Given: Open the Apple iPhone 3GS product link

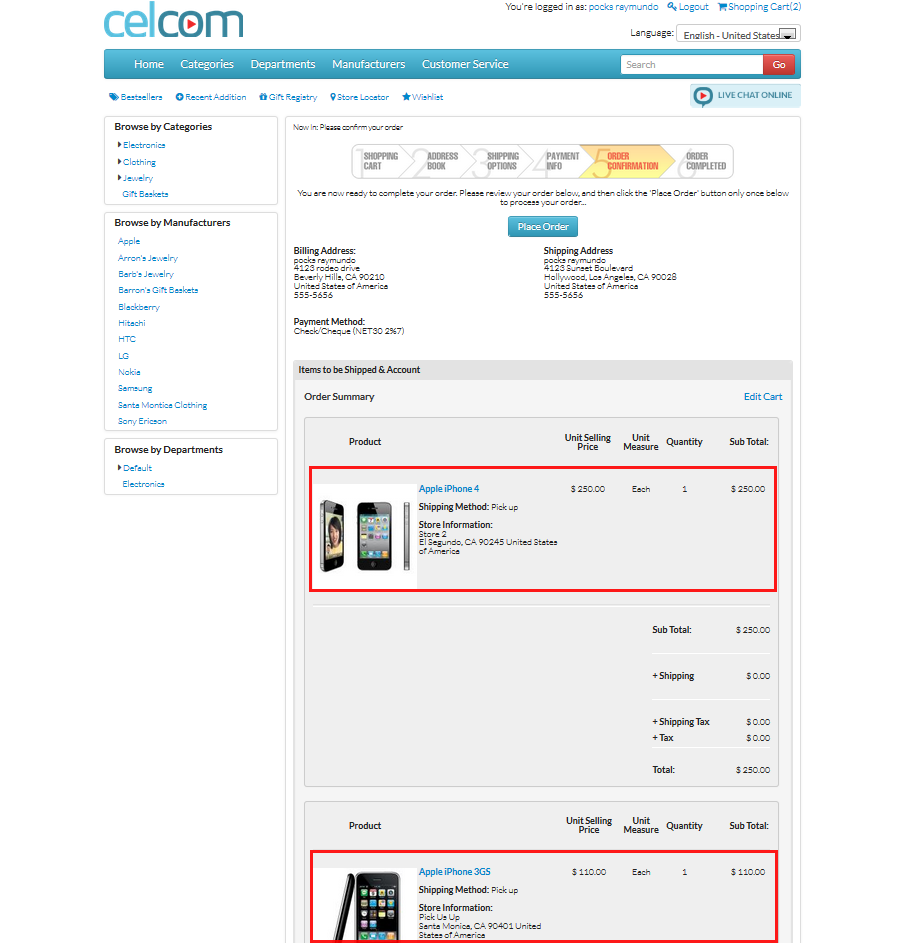Looking at the screenshot, I should (x=455, y=872).
